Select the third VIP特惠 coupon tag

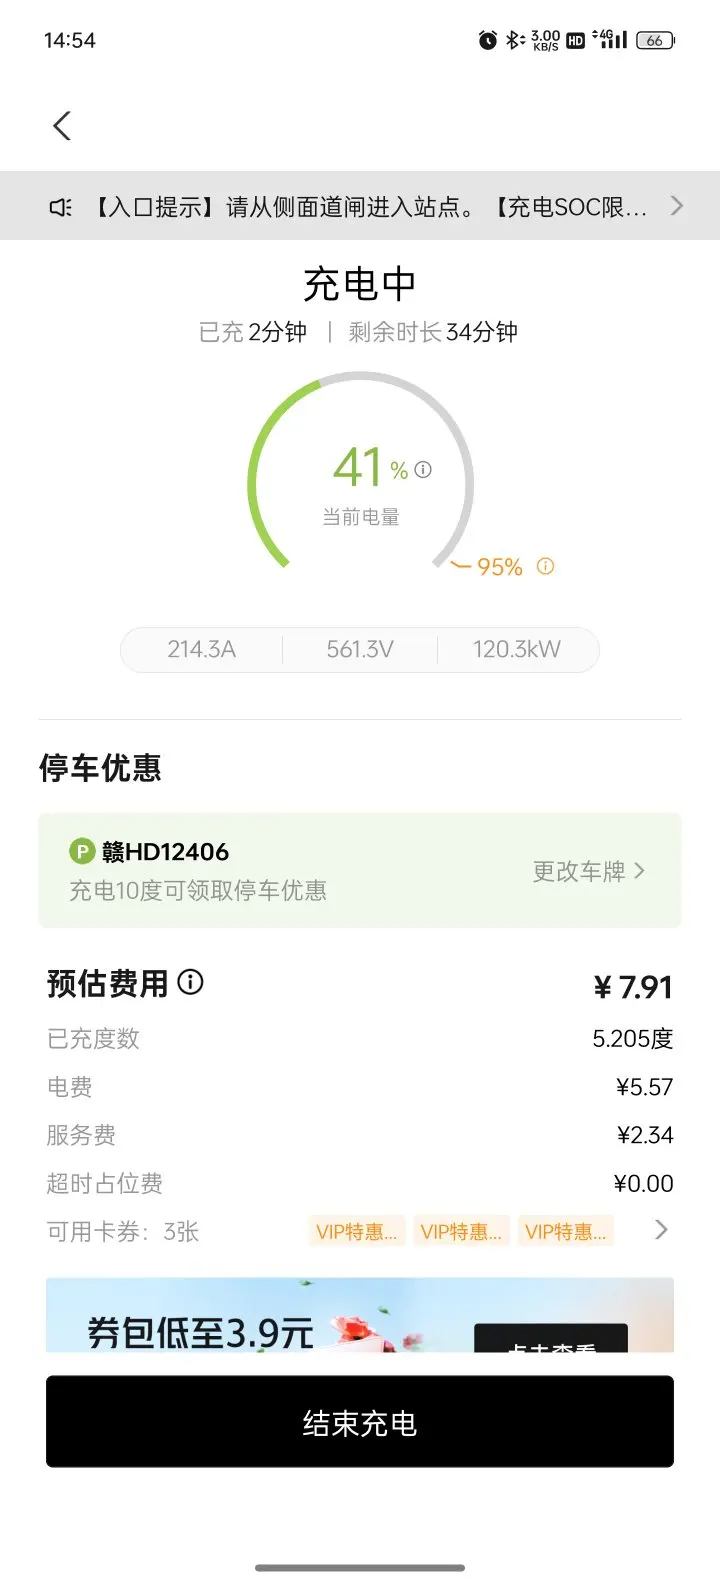(x=565, y=1232)
